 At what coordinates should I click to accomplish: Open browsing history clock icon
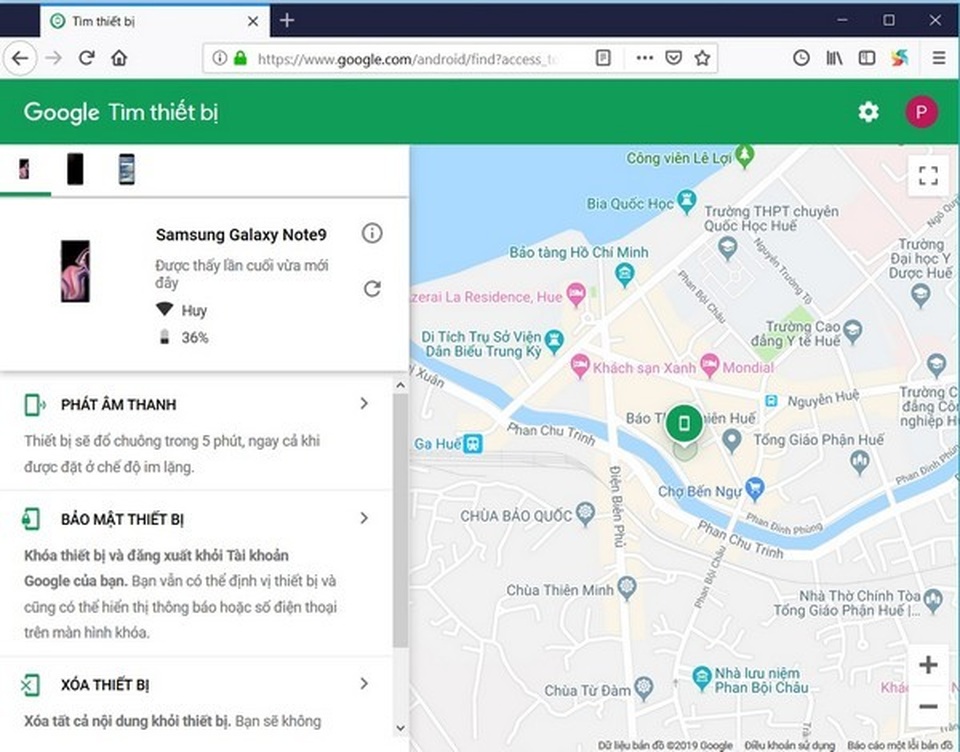(801, 58)
